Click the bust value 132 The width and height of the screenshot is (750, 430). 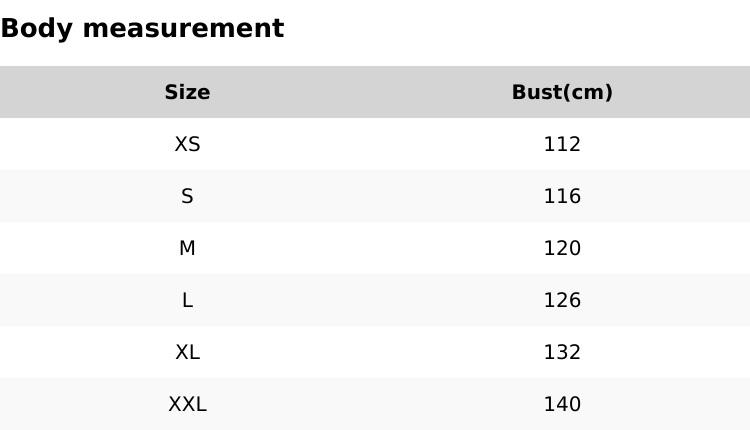coord(562,352)
